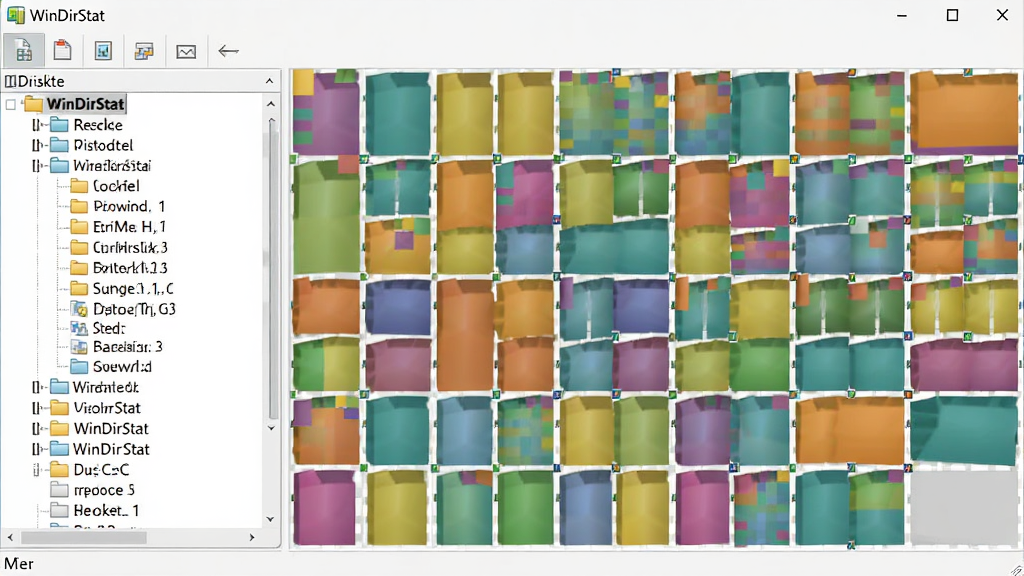
Task: Click the Driskte column header
Action: (x=141, y=81)
